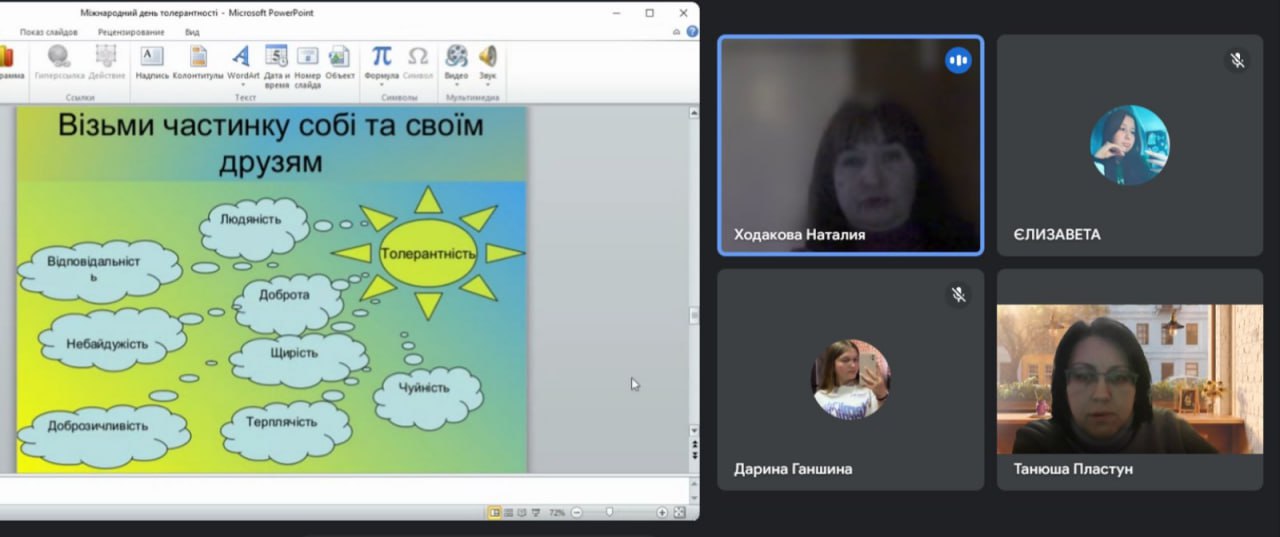
Task: Fit slide to current window icon
Action: tap(680, 512)
